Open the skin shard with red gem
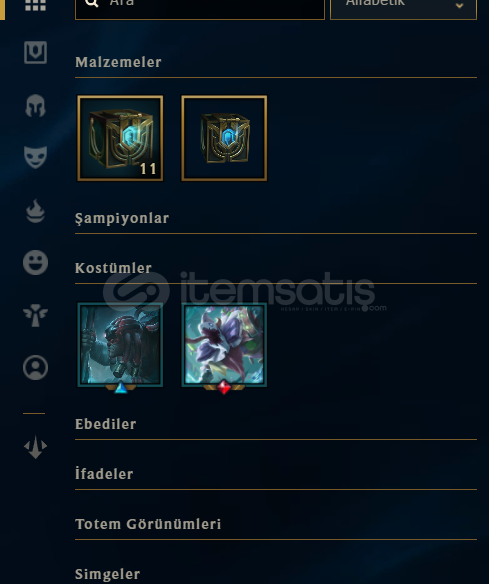Image resolution: width=489 pixels, height=584 pixels. (224, 345)
